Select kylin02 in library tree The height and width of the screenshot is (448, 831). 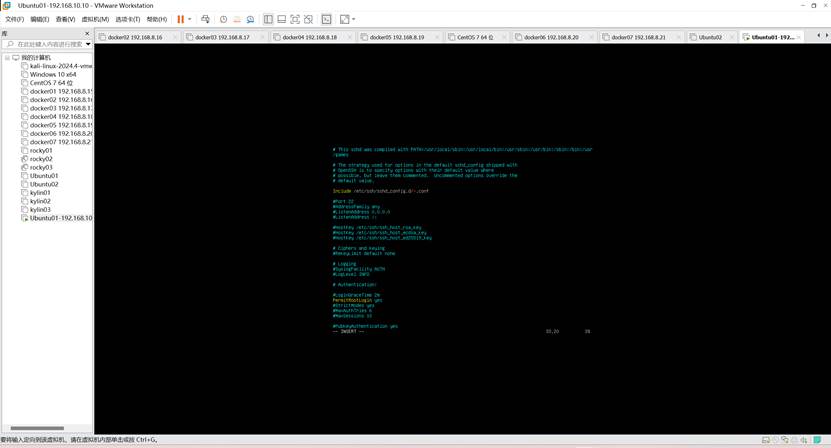click(x=40, y=201)
